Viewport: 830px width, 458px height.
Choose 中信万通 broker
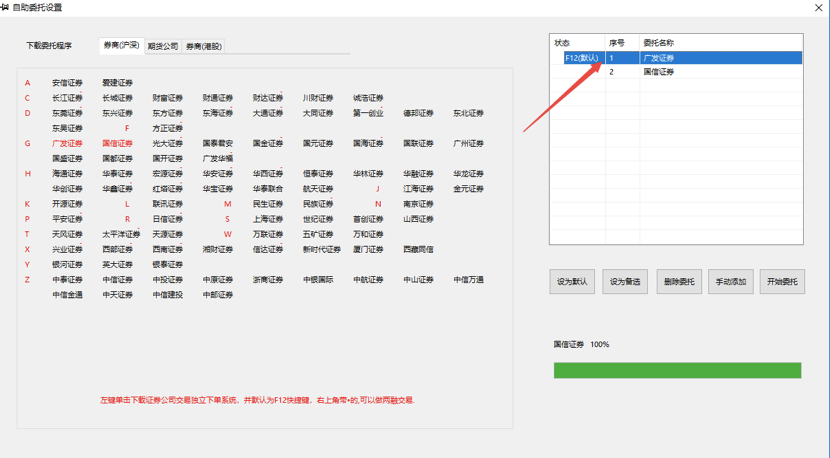468,280
